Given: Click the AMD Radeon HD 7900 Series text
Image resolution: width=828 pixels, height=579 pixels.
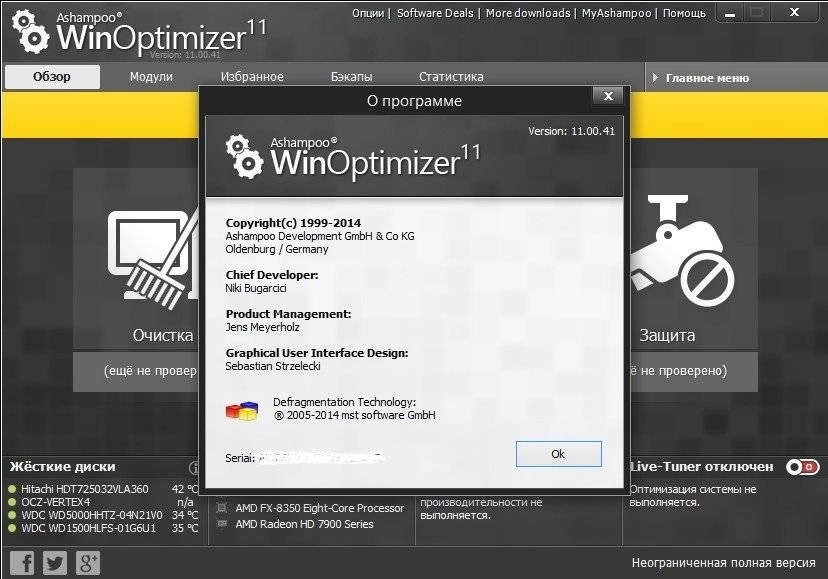Looking at the screenshot, I should [304, 524].
